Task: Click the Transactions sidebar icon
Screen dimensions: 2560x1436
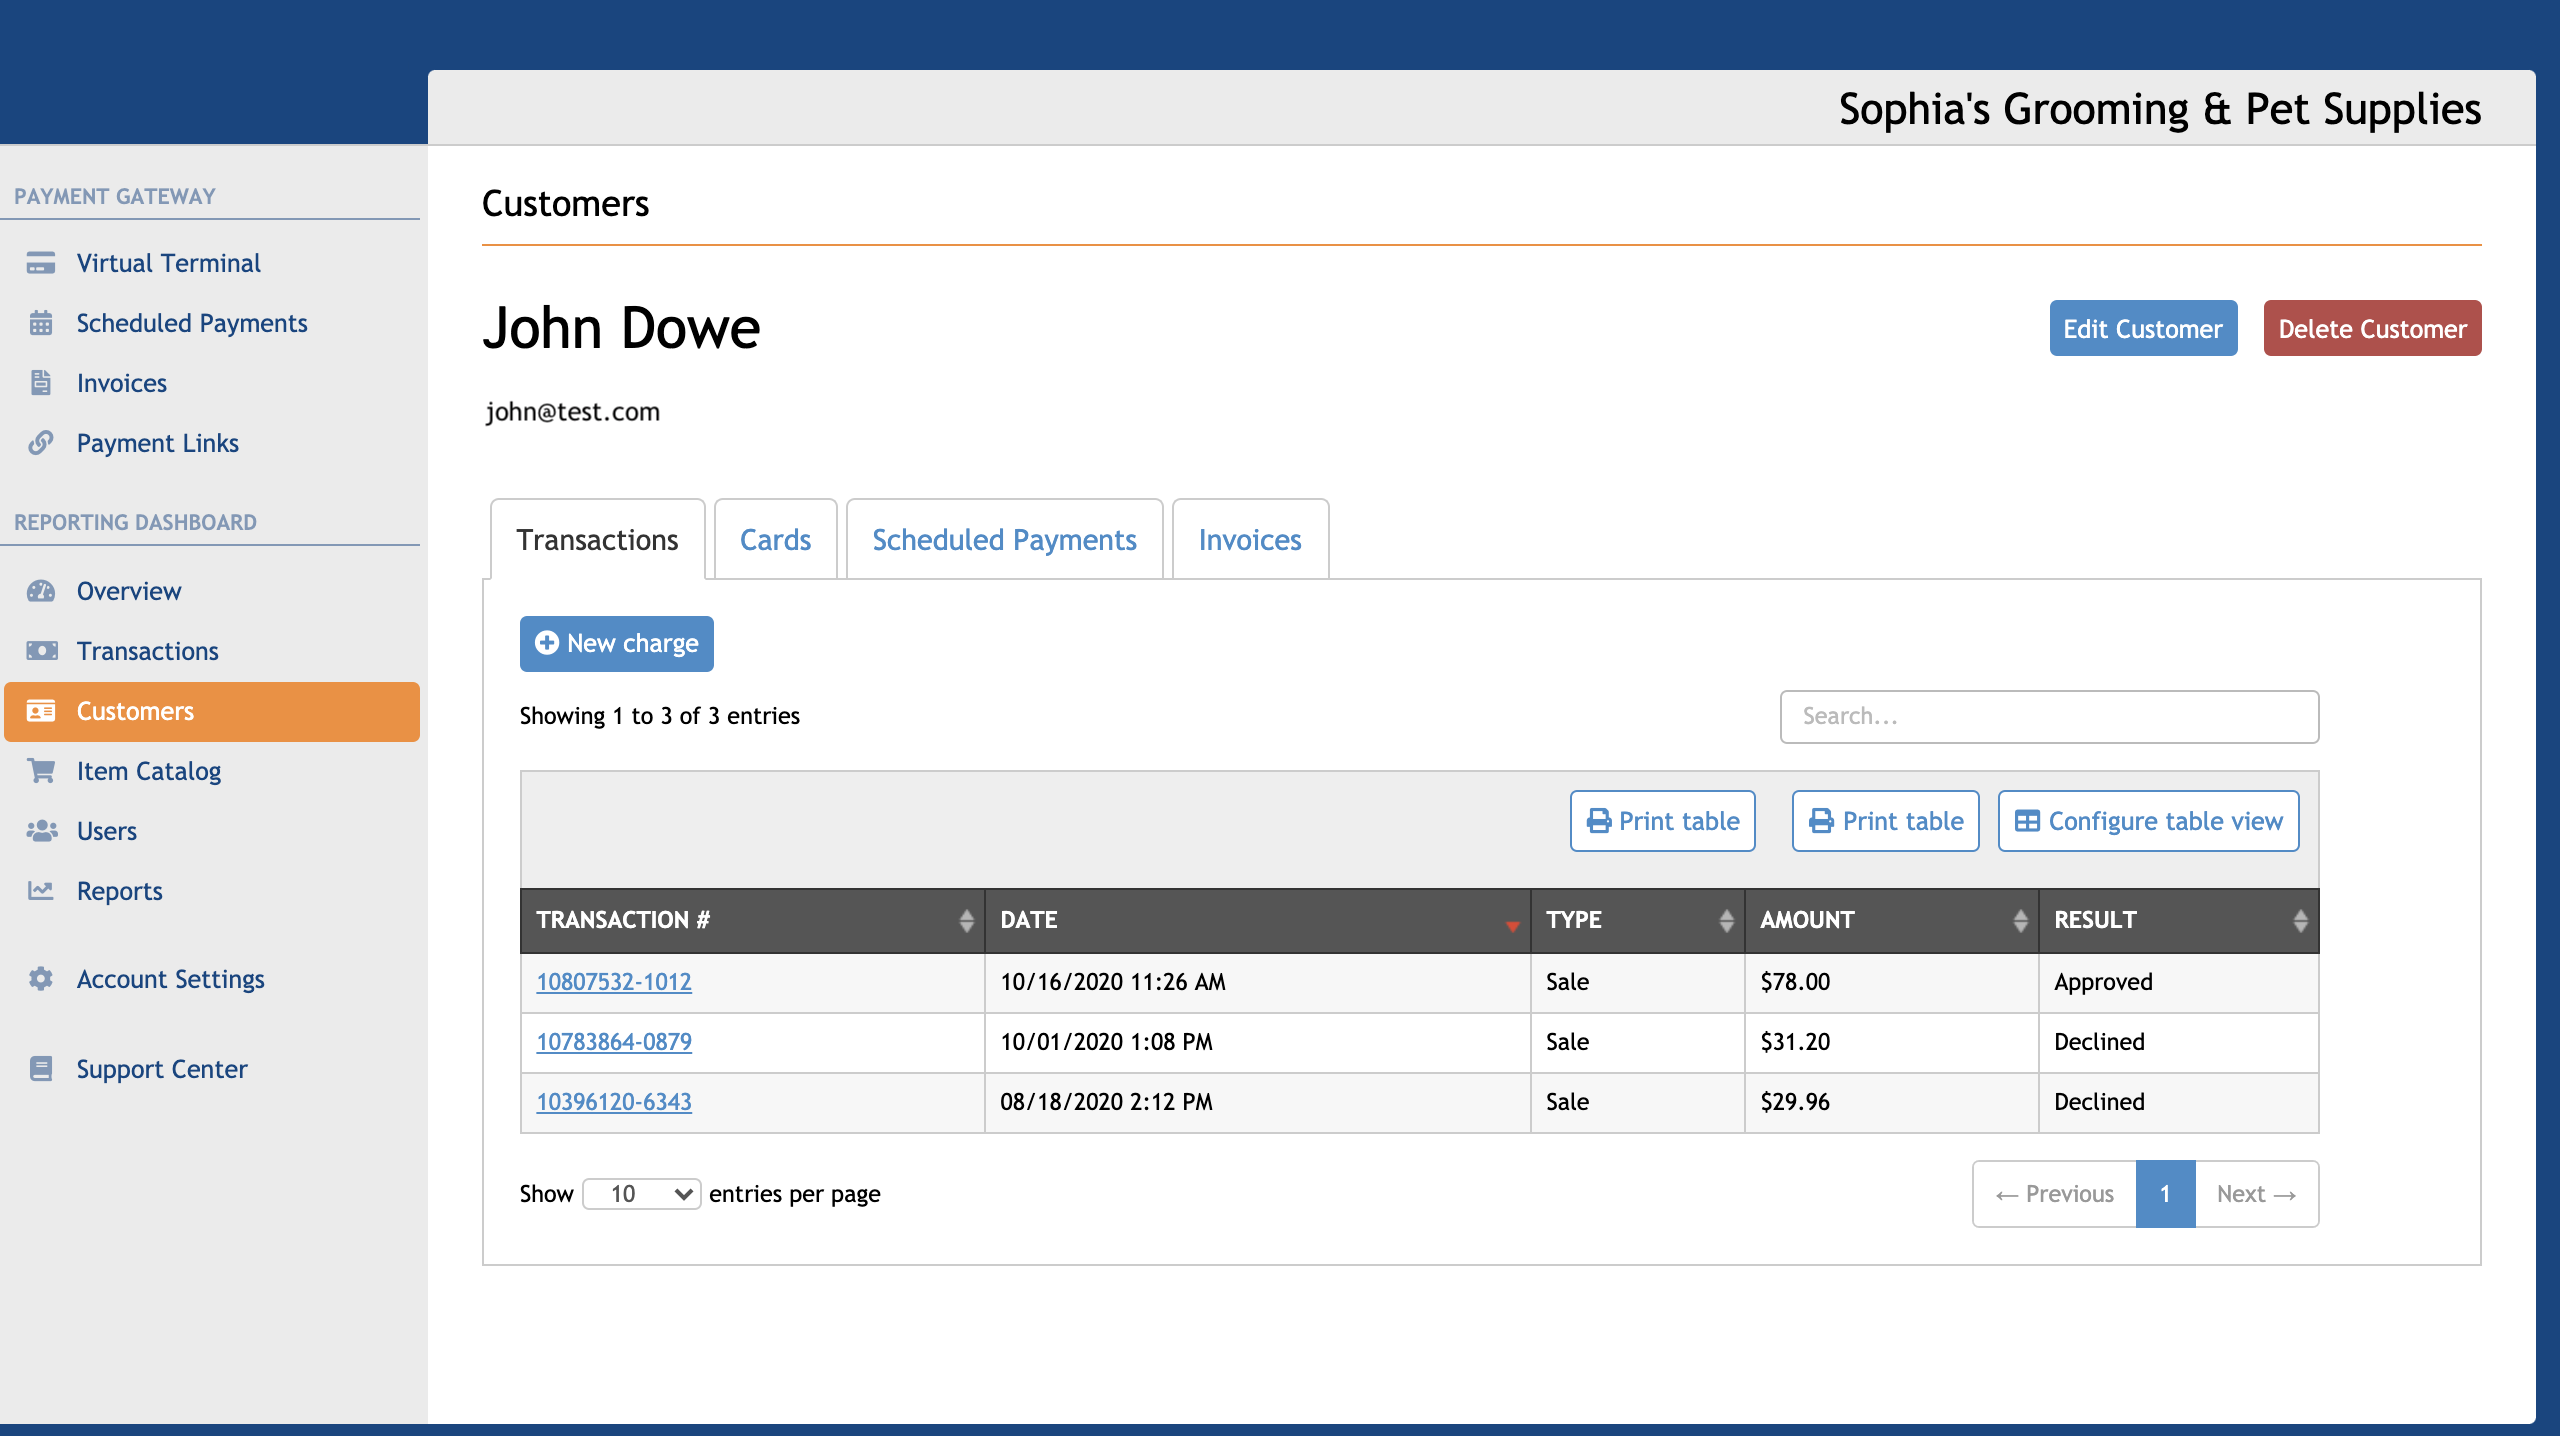Action: coord(42,650)
